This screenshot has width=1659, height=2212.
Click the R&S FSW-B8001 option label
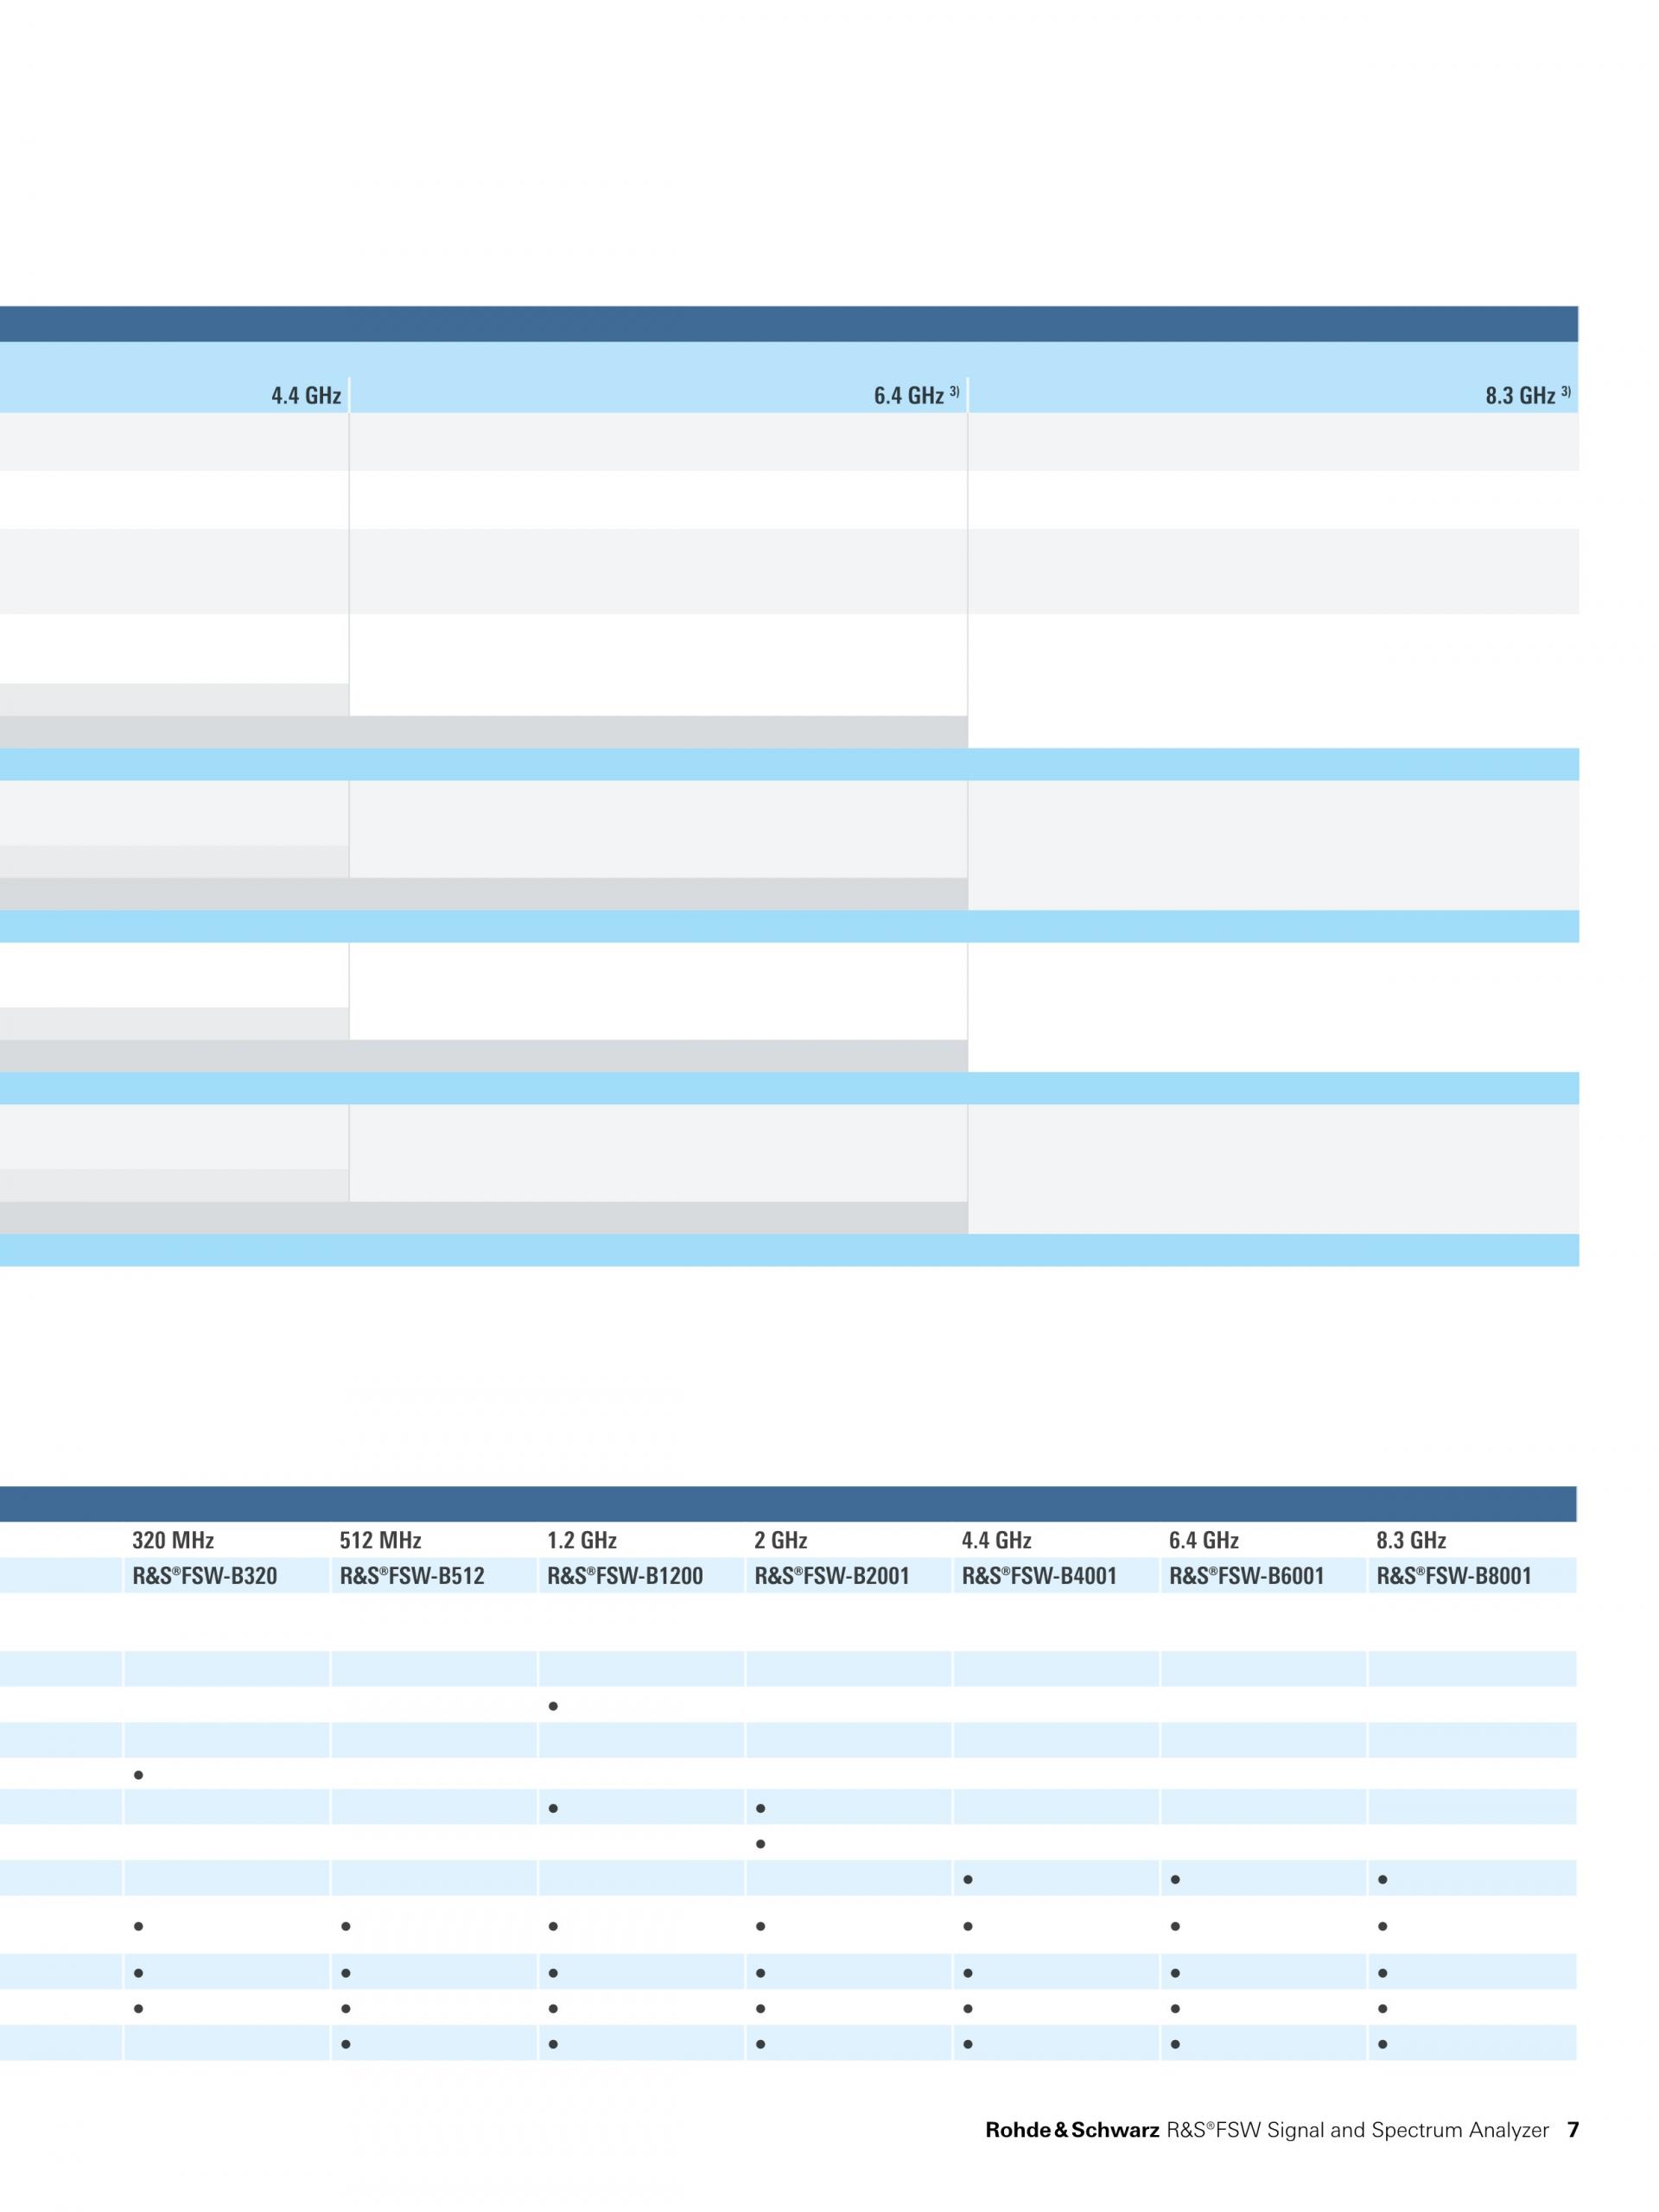pyautogui.click(x=1453, y=1577)
